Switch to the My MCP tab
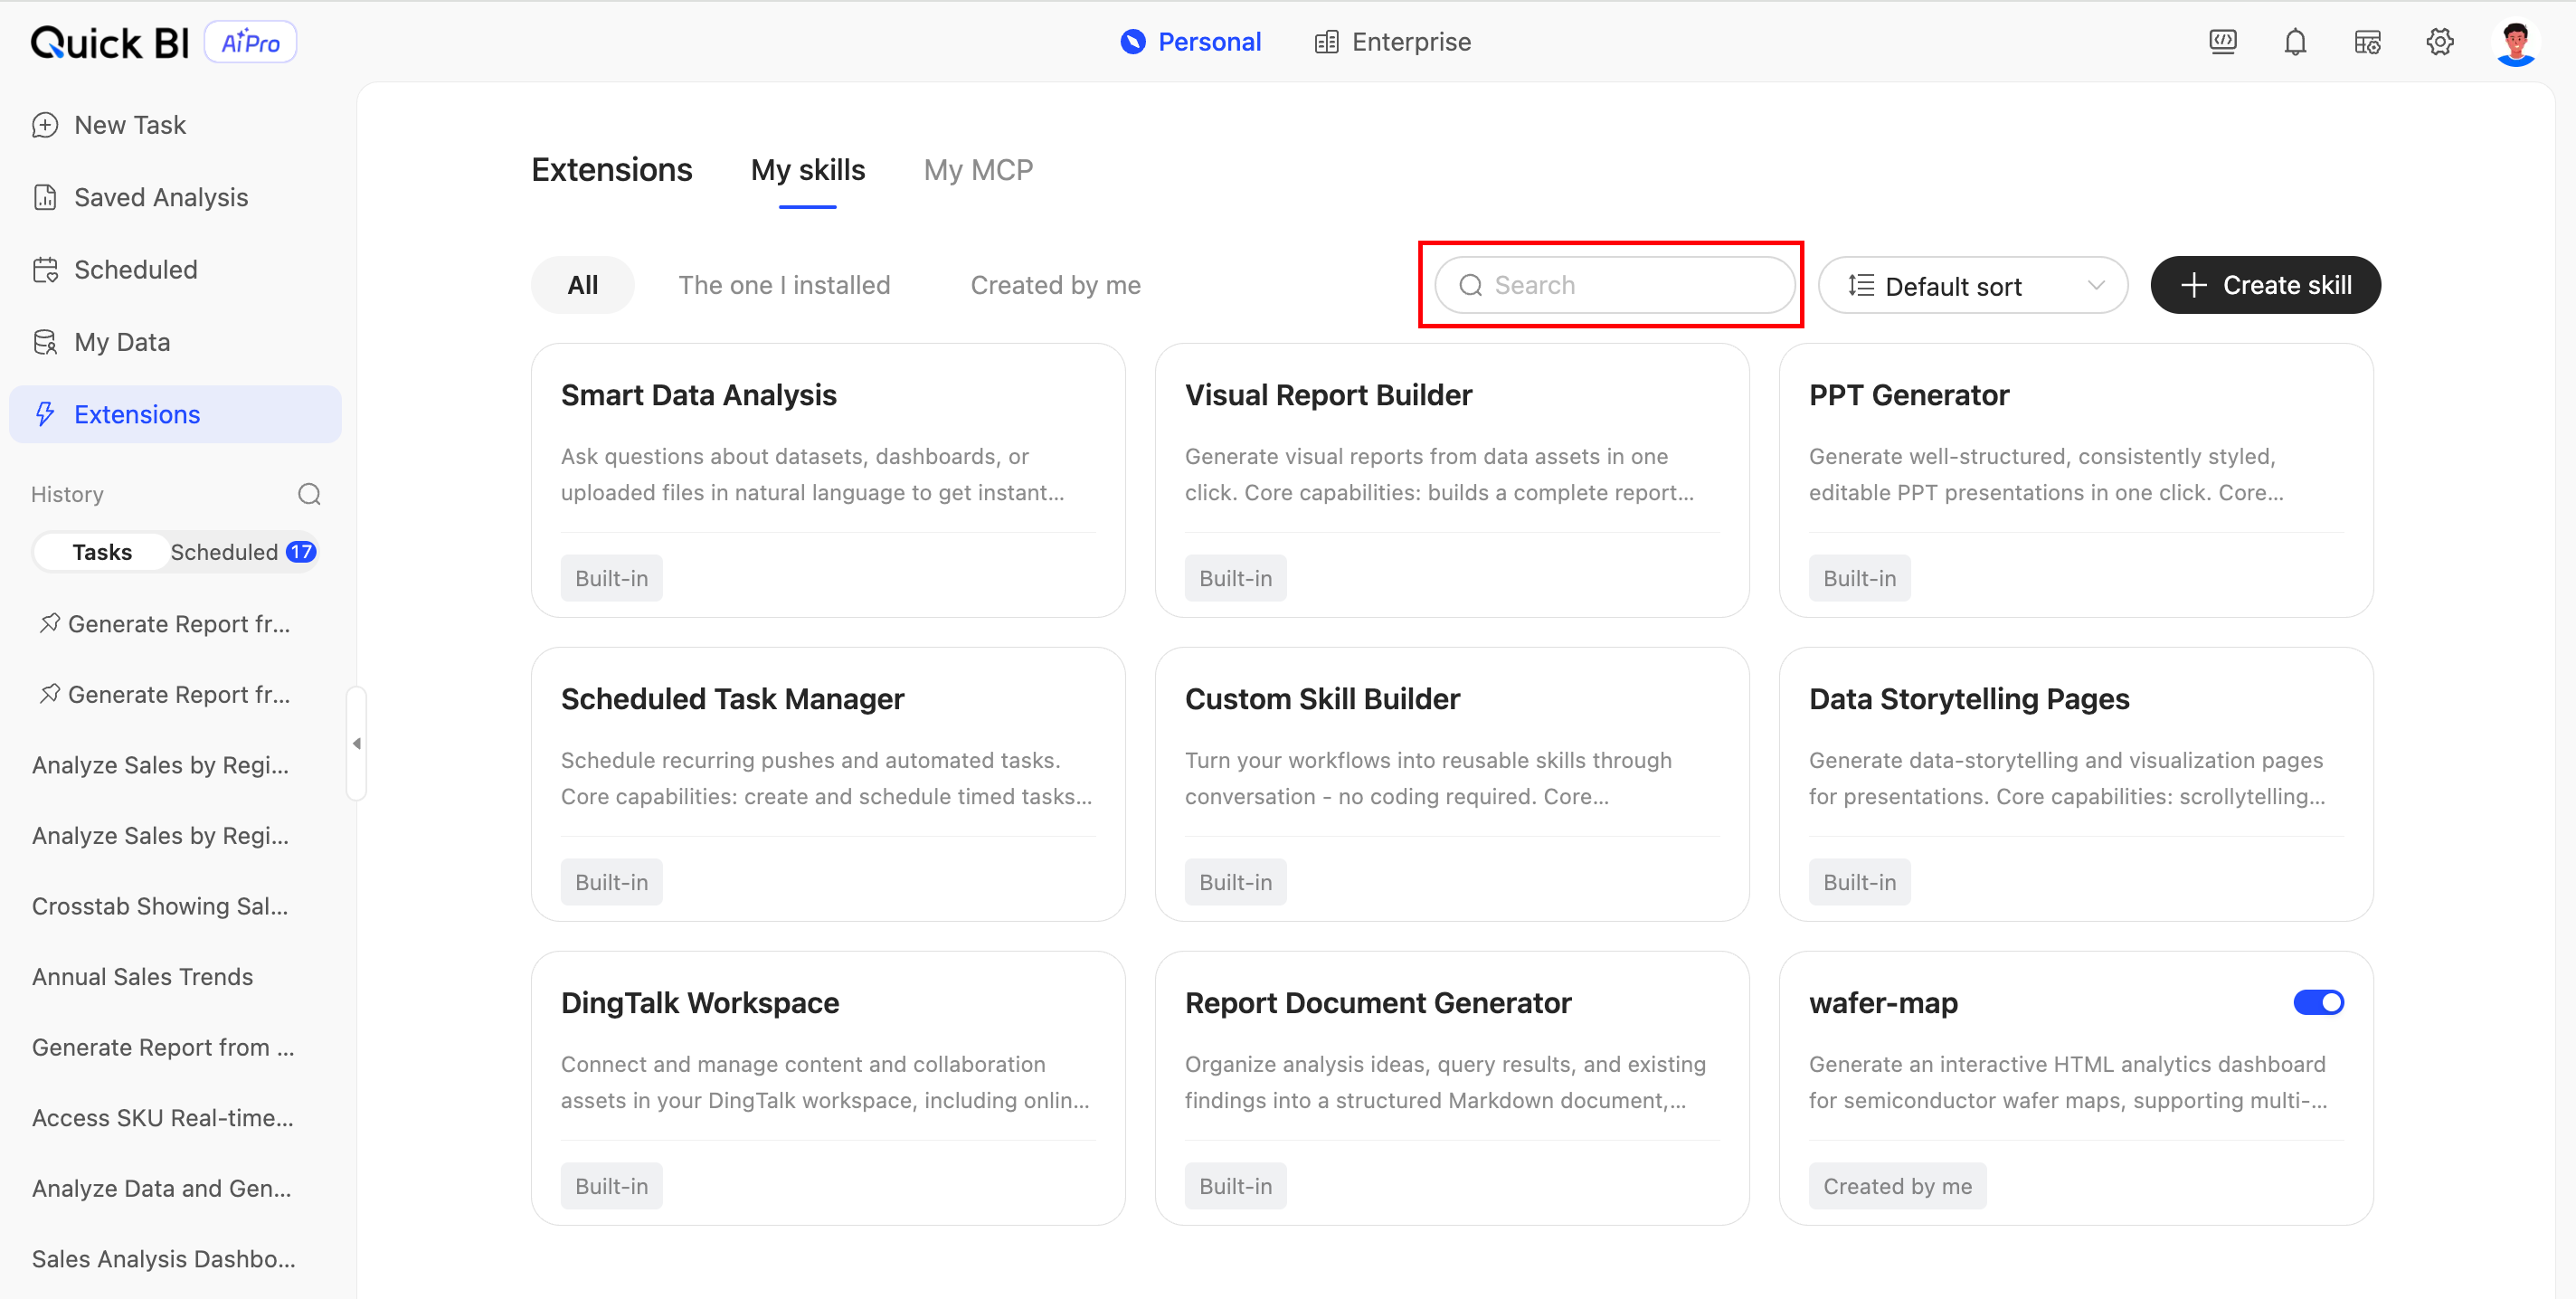The width and height of the screenshot is (2576, 1299). tap(978, 170)
